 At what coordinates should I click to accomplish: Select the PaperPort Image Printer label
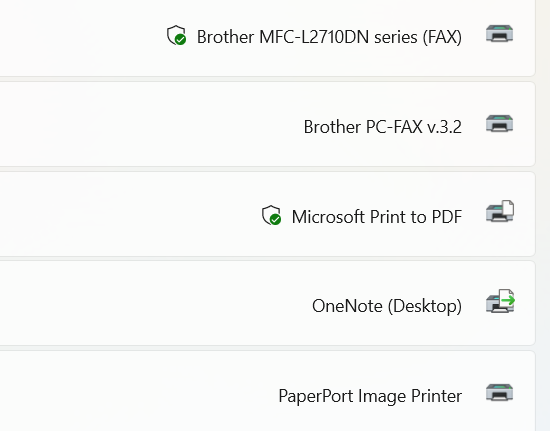click(370, 396)
